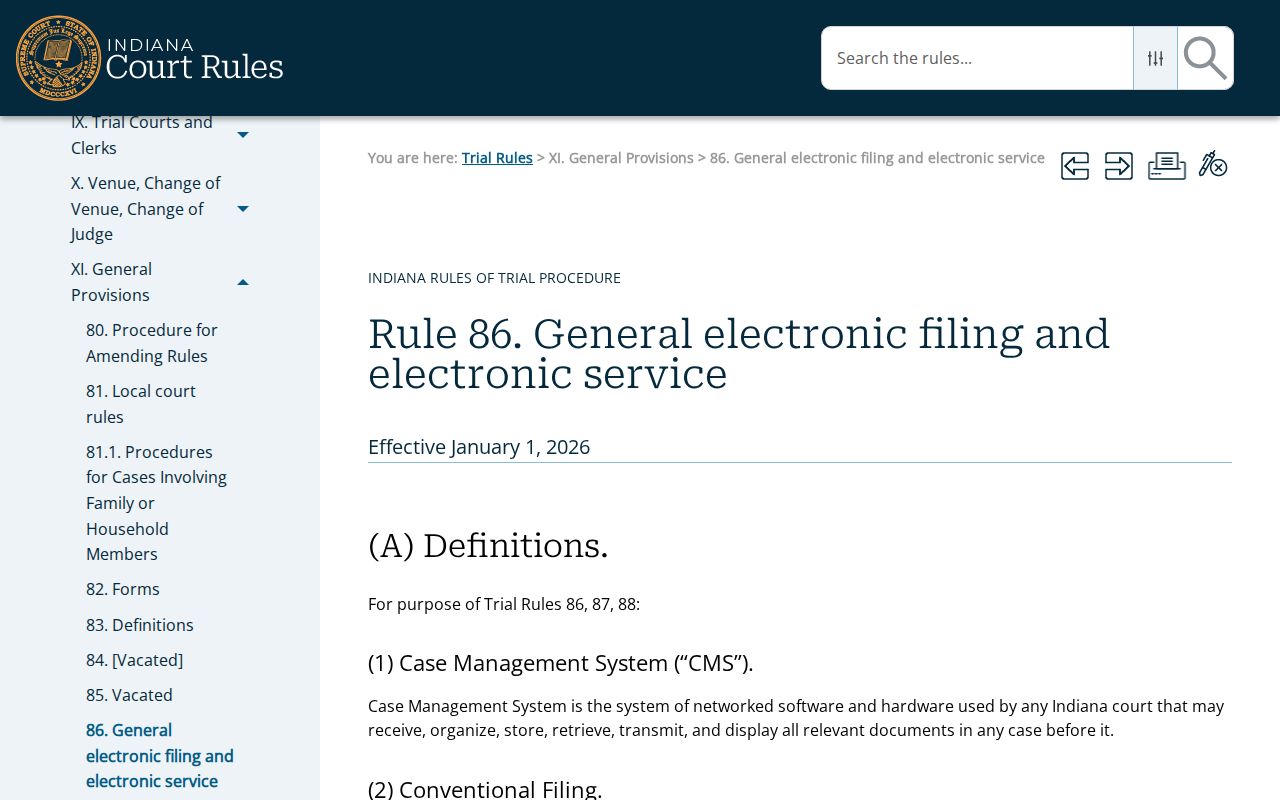Open the Indiana Court Rules home logo
The width and height of the screenshot is (1280, 800).
pos(150,58)
